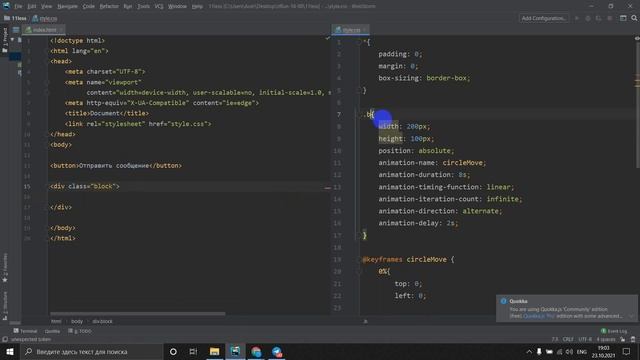Expand the Quokka notification chevron
This screenshot has height=360, width=640.
pos(631,316)
